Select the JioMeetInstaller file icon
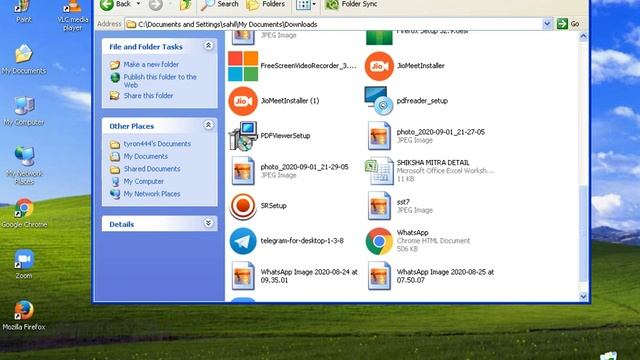The image size is (640, 360). [x=379, y=66]
